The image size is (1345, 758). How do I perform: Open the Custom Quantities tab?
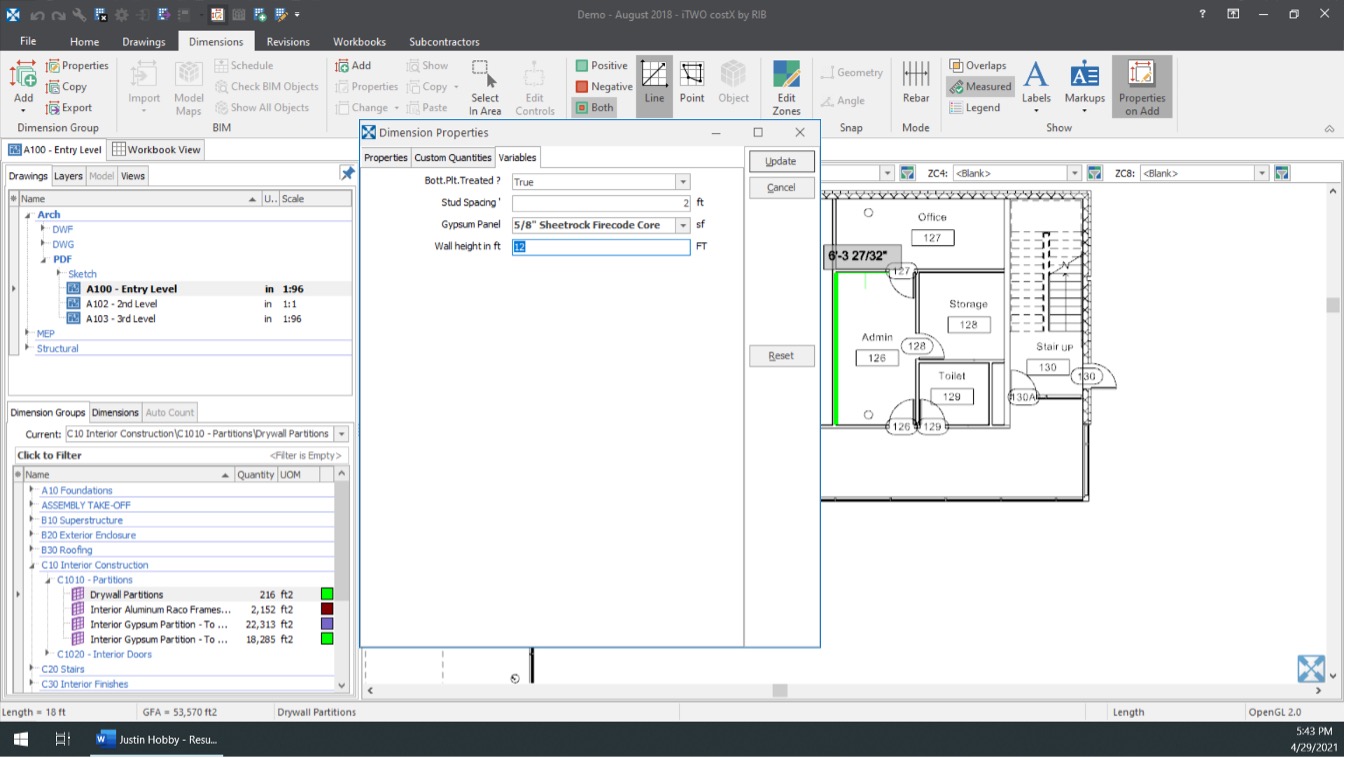(453, 158)
